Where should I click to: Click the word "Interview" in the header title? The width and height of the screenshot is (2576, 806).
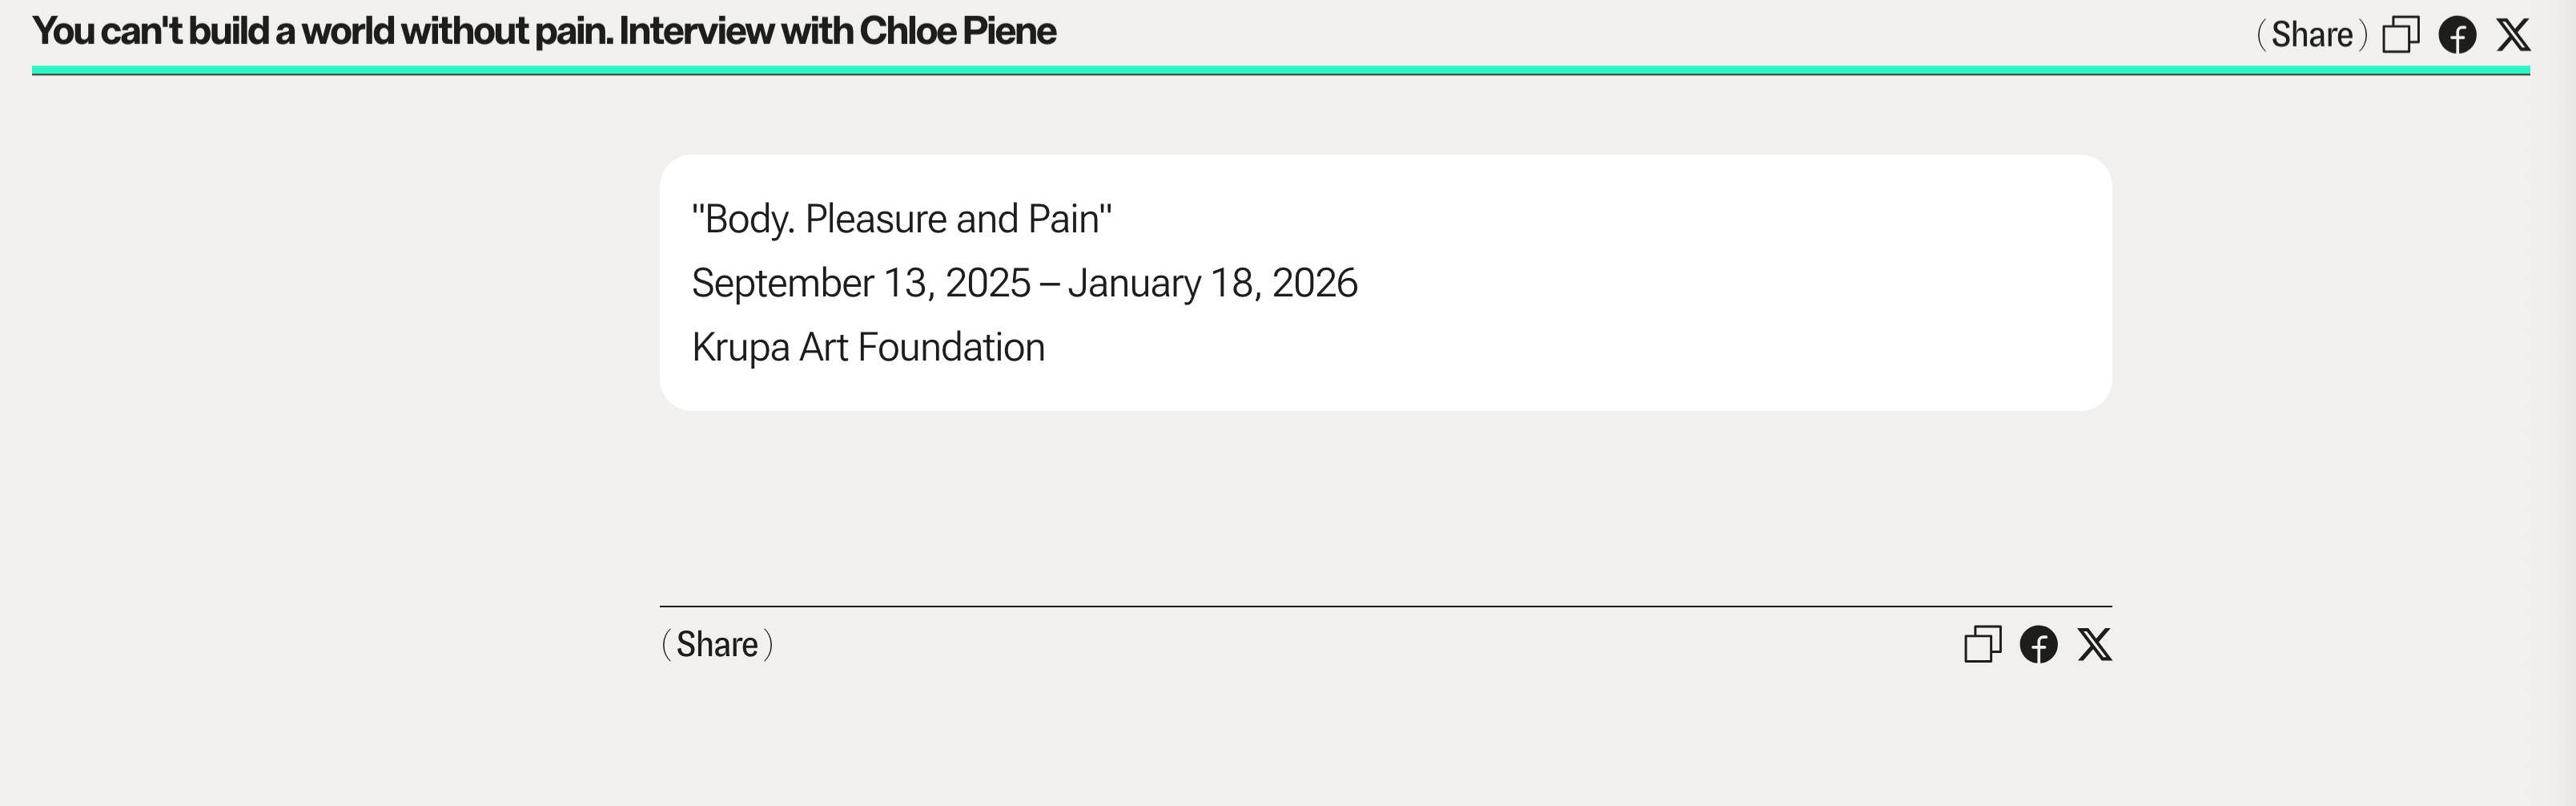696,32
